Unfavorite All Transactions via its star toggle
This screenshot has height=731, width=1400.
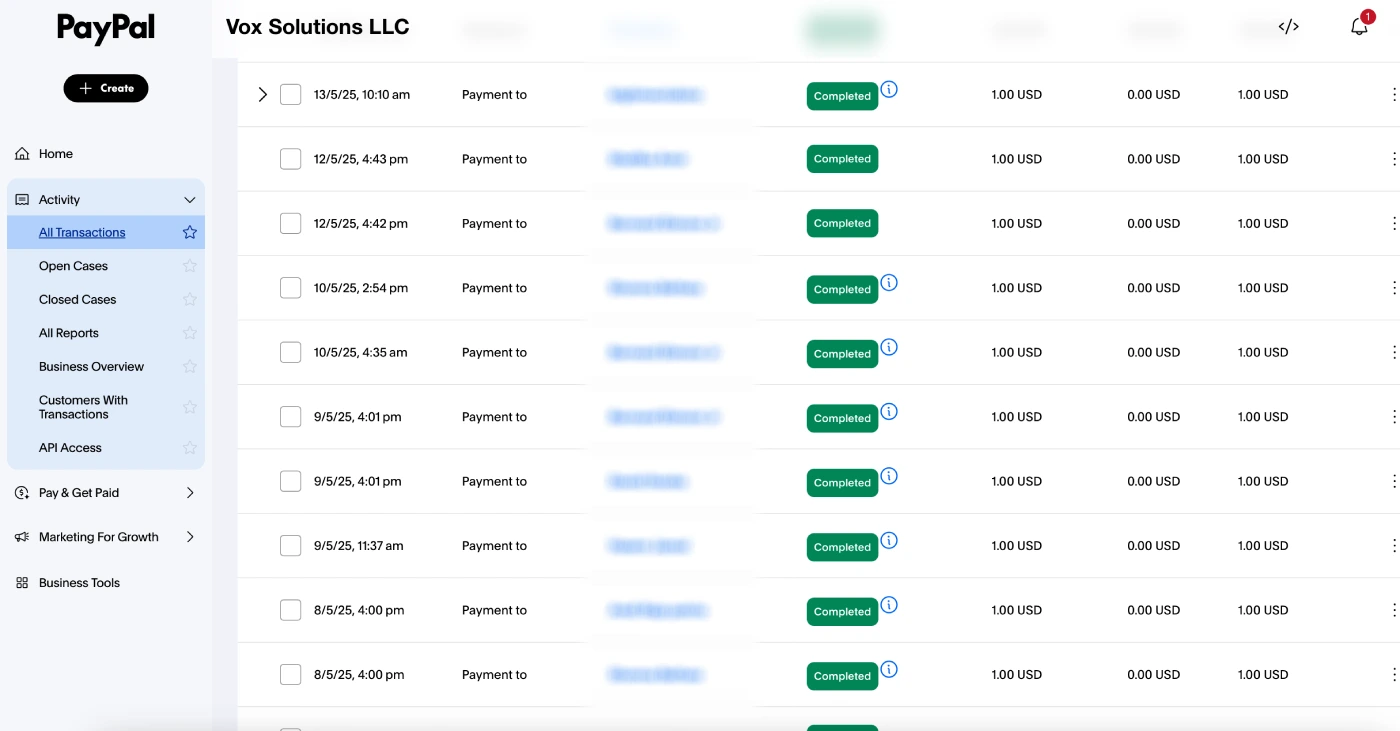pyautogui.click(x=189, y=231)
